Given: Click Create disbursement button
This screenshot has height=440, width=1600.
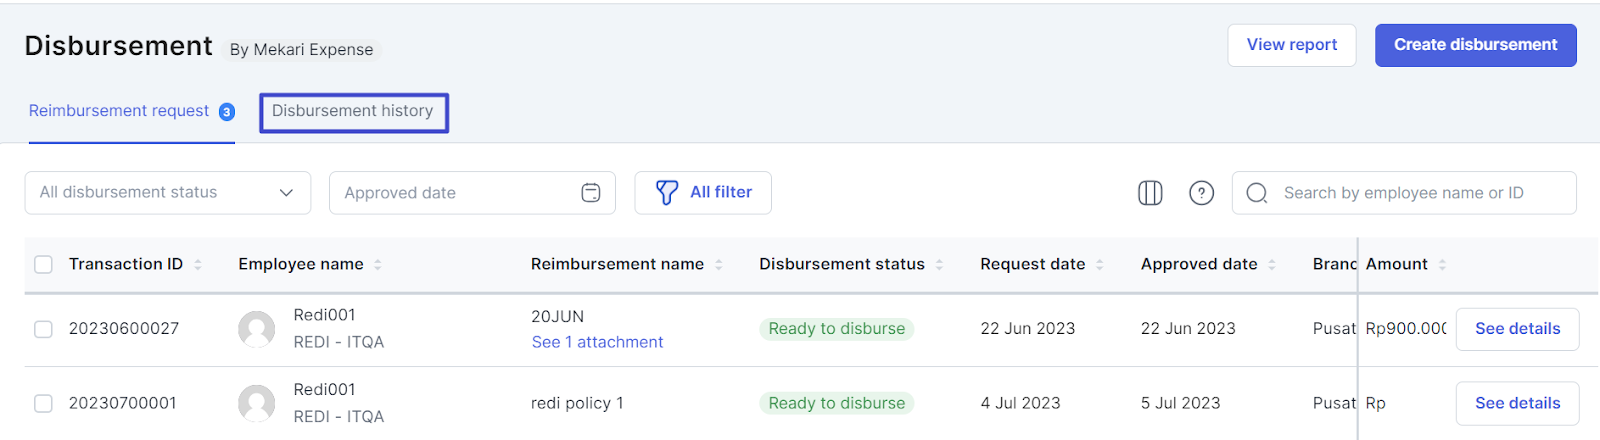Looking at the screenshot, I should click(1476, 45).
